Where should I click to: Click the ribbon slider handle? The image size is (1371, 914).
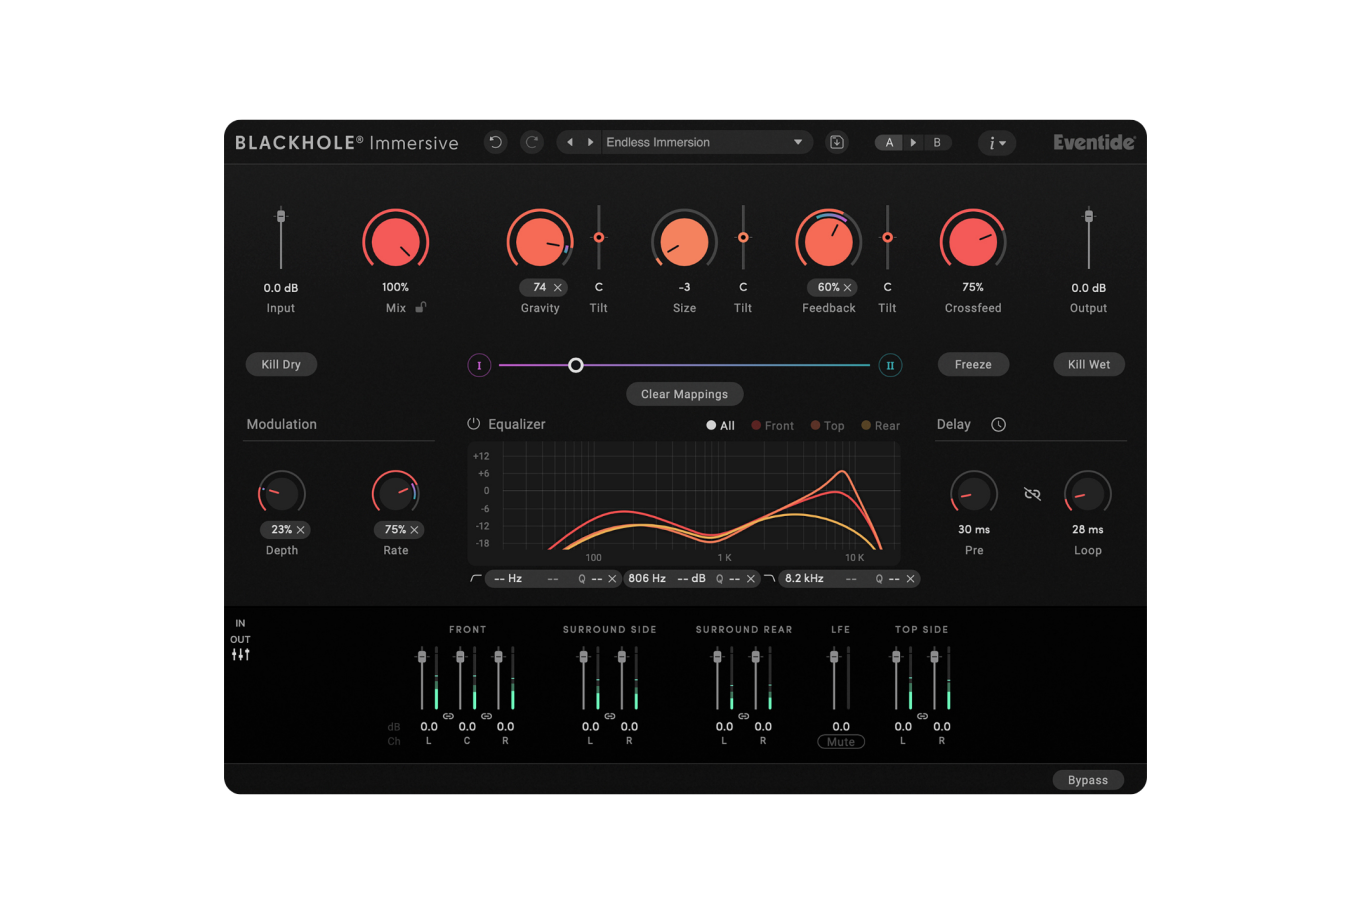click(x=576, y=366)
